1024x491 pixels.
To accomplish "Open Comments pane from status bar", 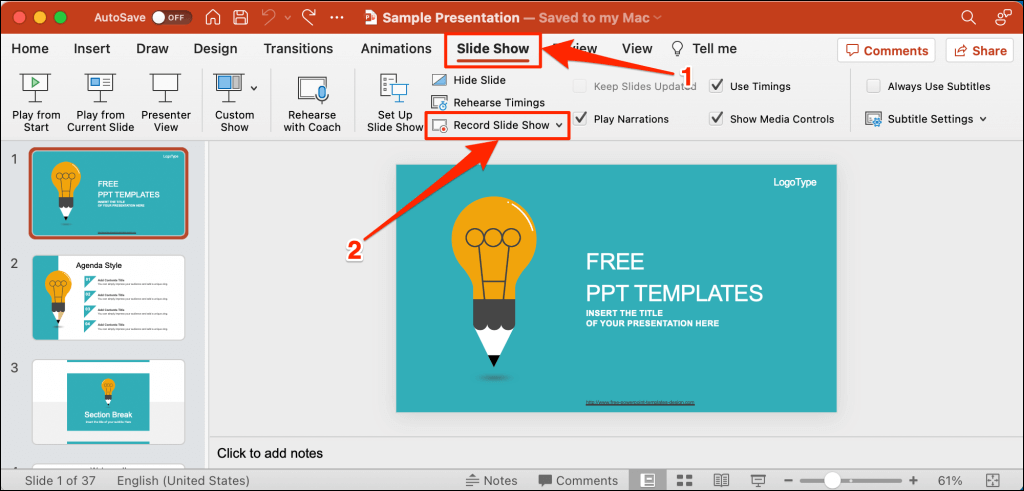I will tap(578, 481).
